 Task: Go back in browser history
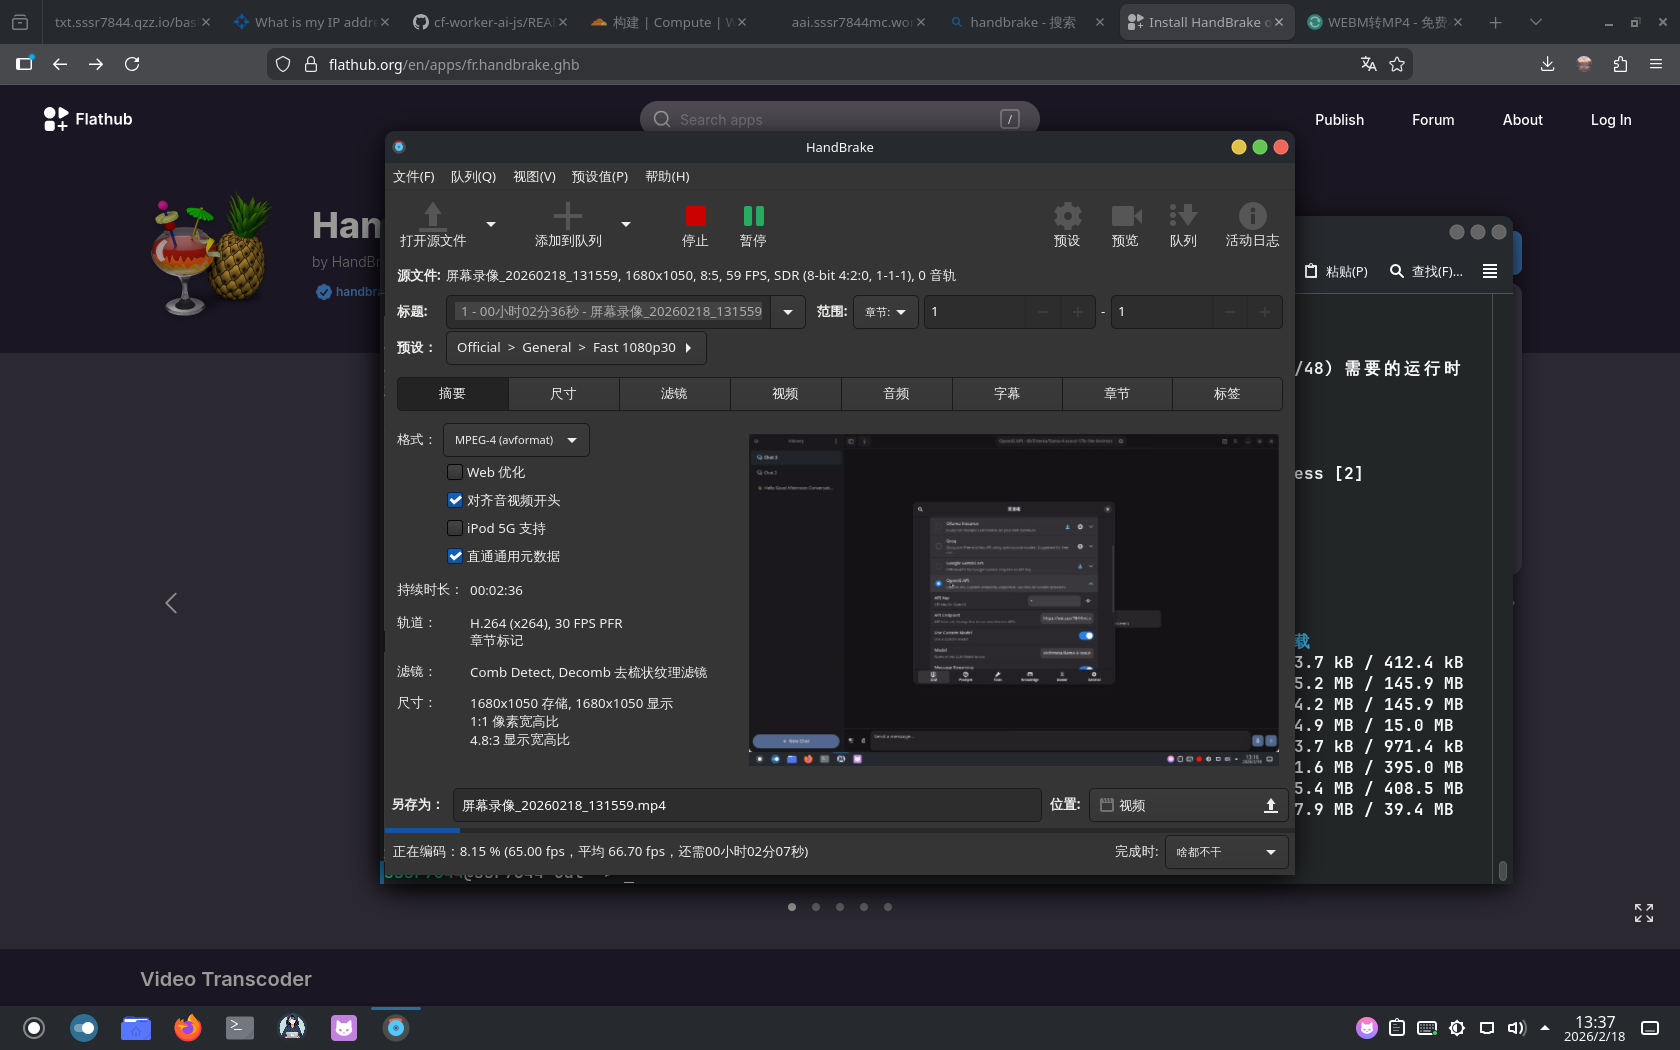click(x=60, y=64)
